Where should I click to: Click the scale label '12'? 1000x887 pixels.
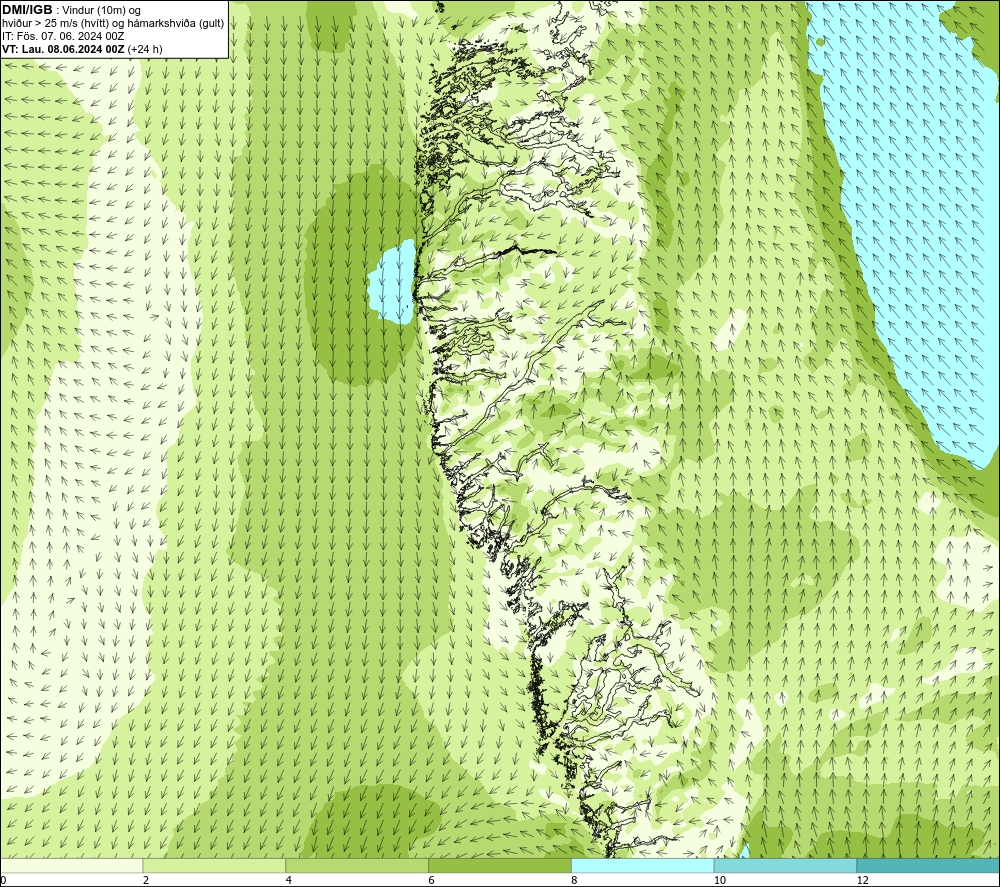tap(862, 881)
